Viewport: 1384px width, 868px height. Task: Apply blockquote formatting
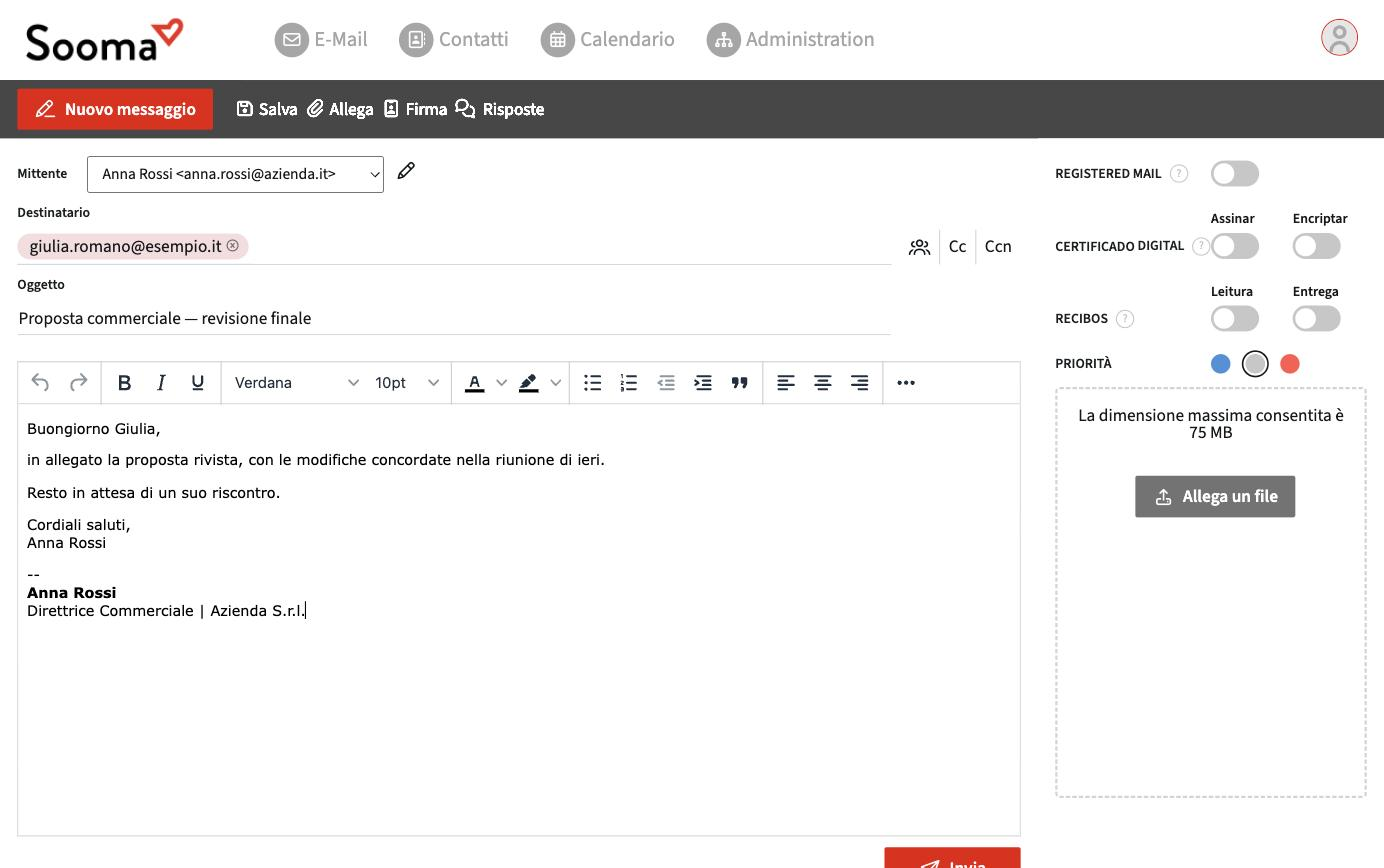click(x=740, y=383)
